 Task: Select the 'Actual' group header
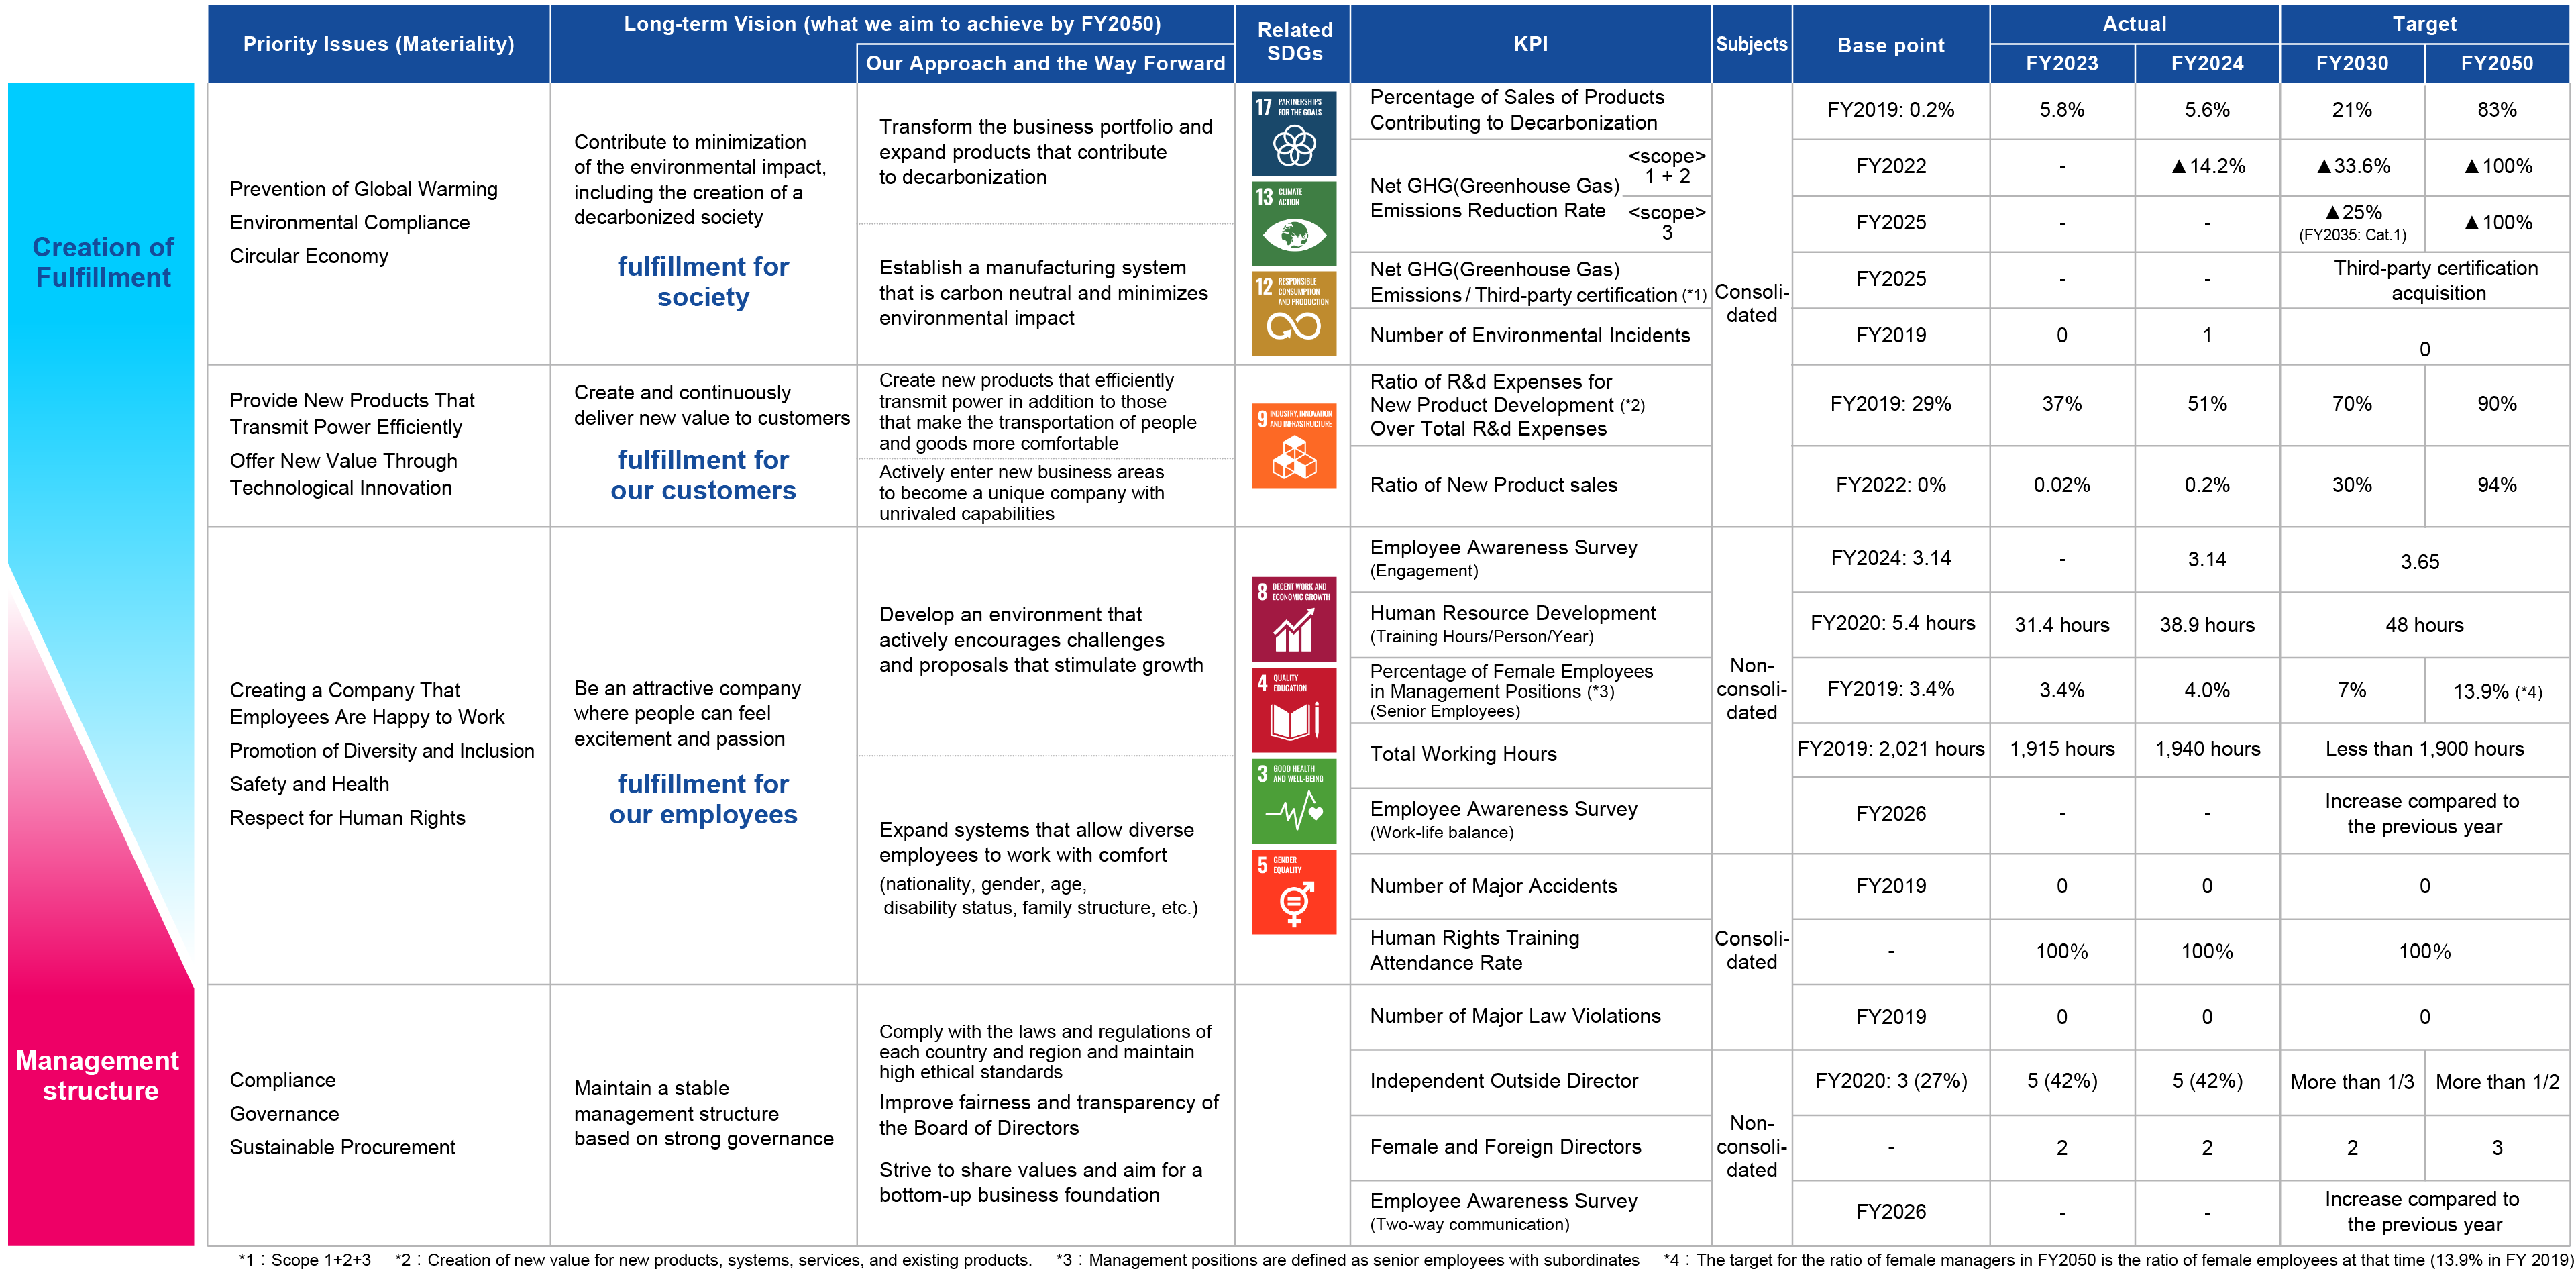[2134, 24]
